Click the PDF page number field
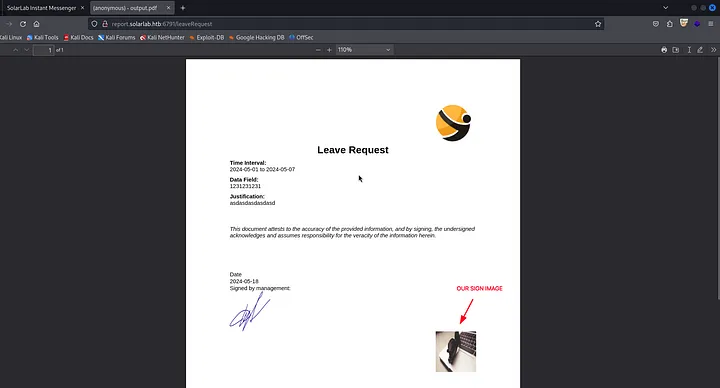 pos(43,50)
